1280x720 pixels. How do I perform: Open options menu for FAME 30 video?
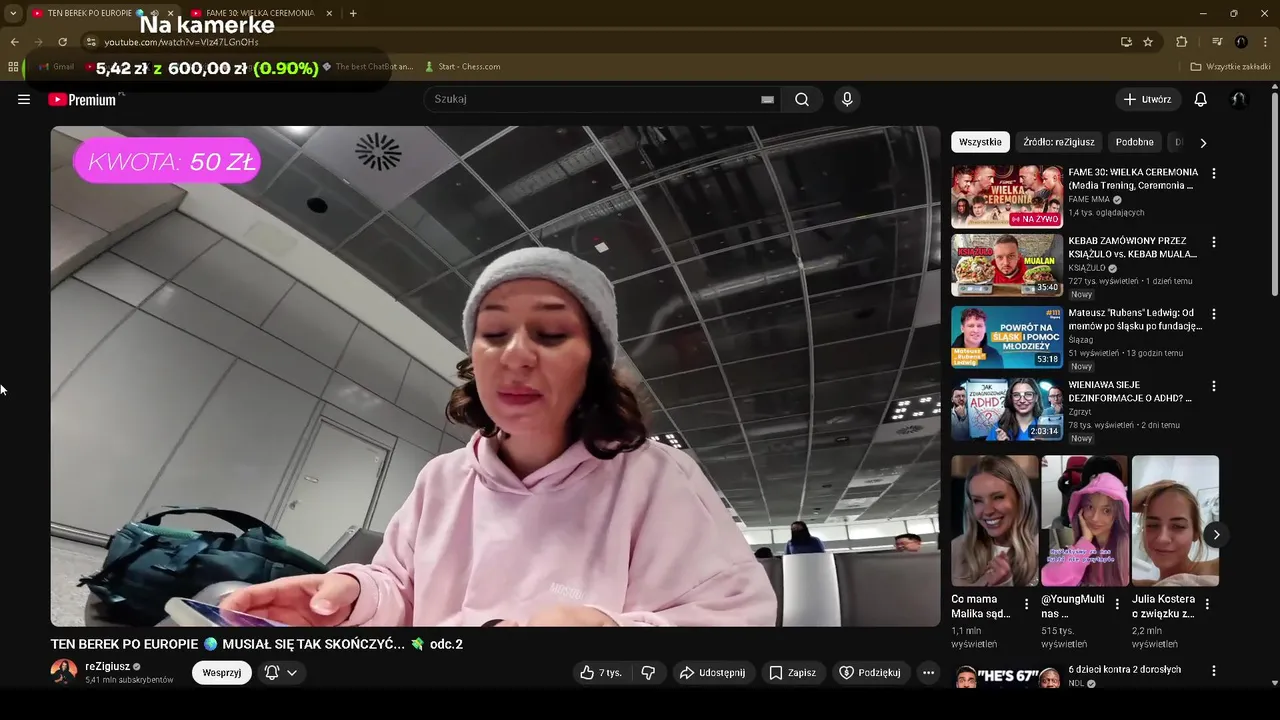point(1214,173)
